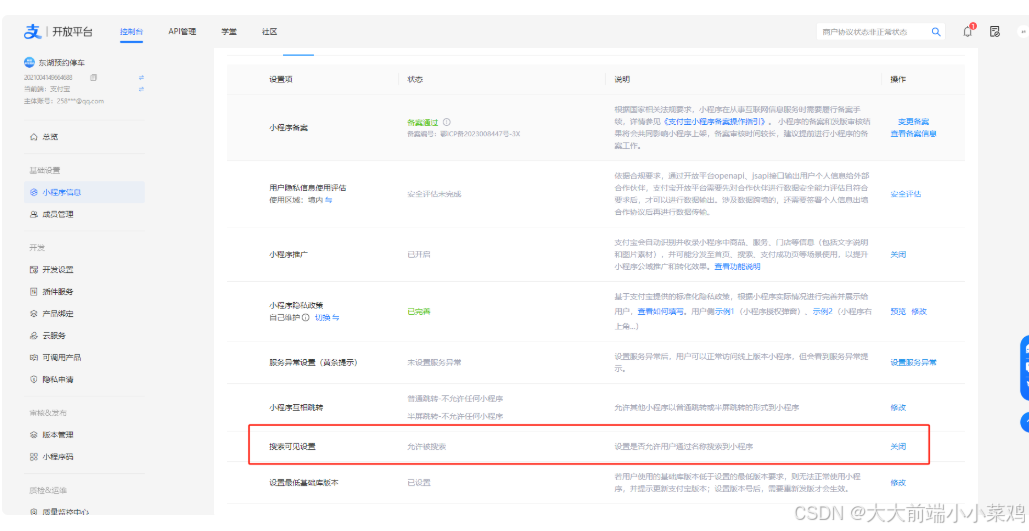This screenshot has height=531, width=1029.
Task: Click the 切换 link under 小程序隐私政策
Action: click(x=327, y=318)
